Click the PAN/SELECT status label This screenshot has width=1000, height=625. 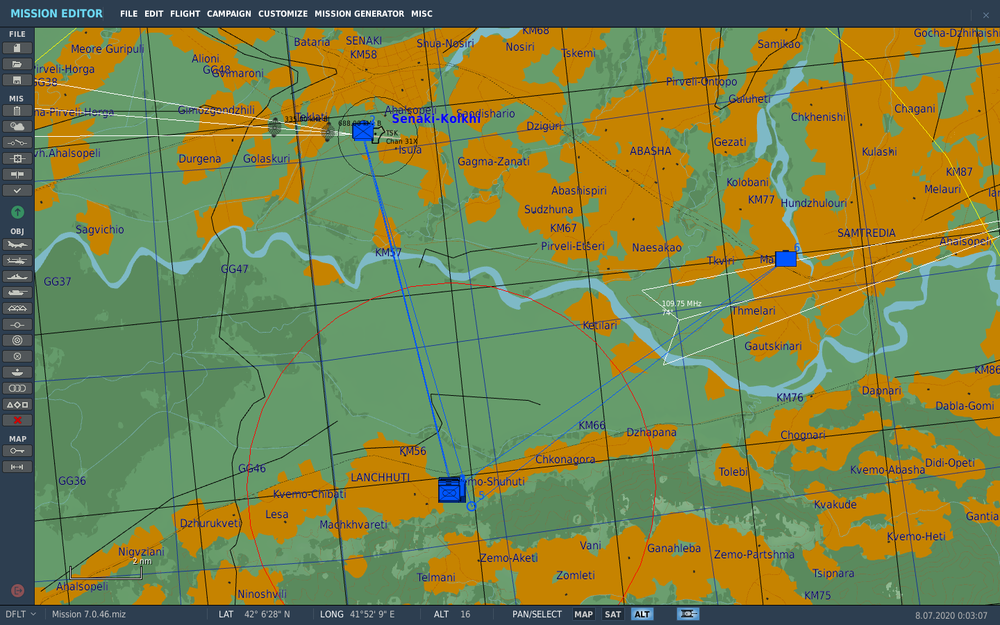(x=537, y=614)
